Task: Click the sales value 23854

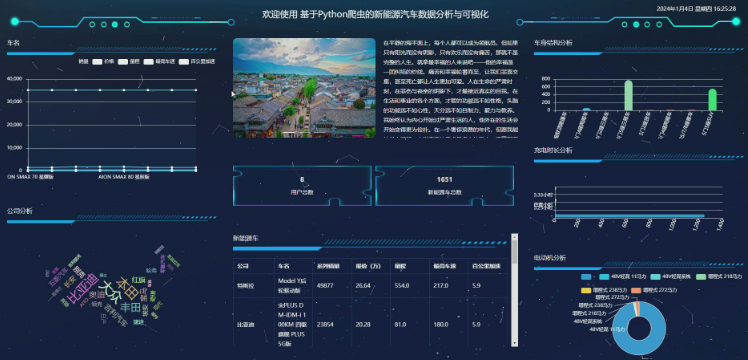Action: tap(325, 325)
